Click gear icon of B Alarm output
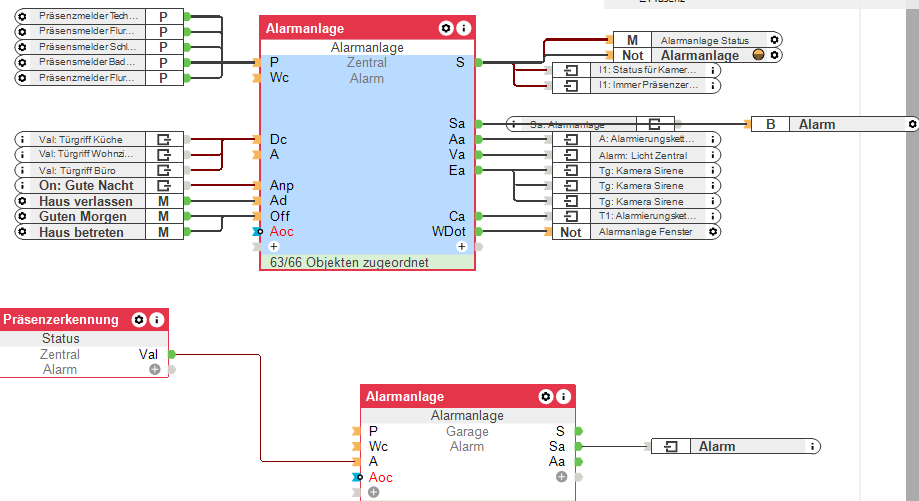Screen dimensions: 919x501 [x=912, y=124]
